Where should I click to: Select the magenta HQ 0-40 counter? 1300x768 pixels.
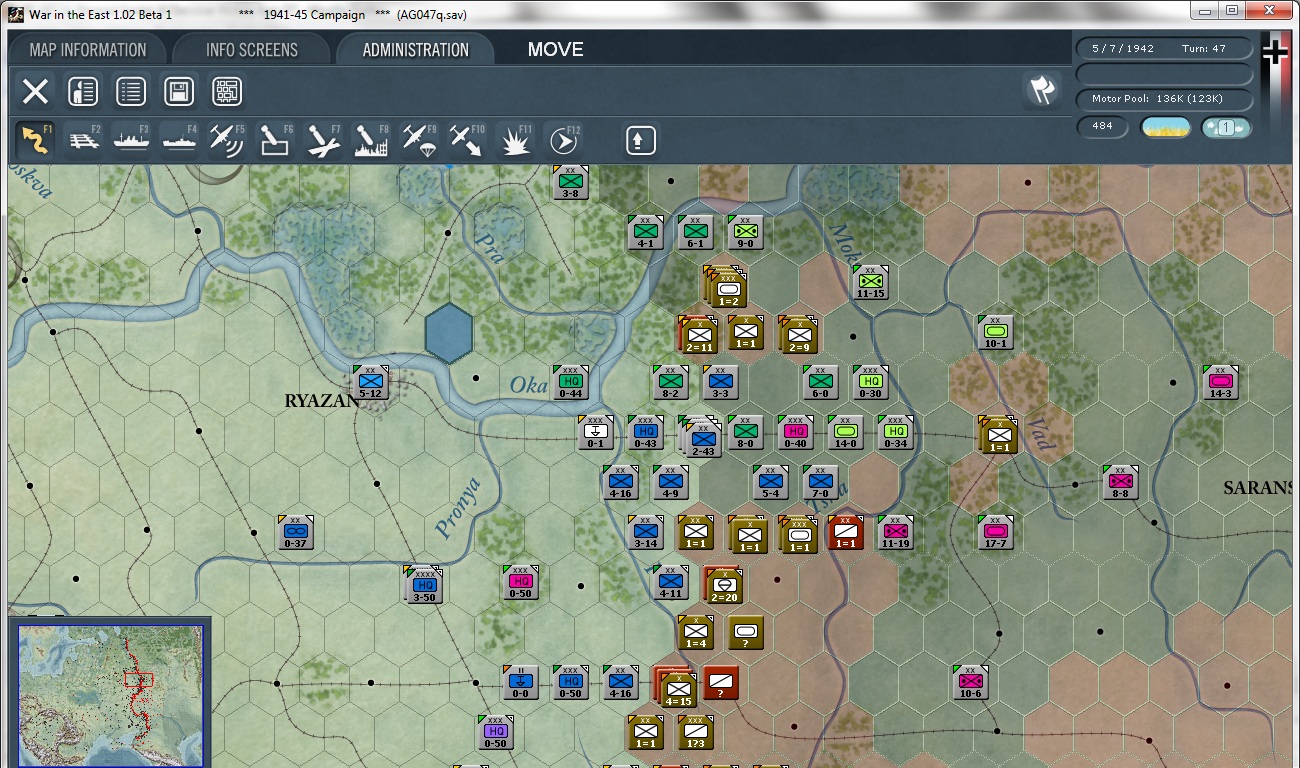pyautogui.click(x=796, y=432)
